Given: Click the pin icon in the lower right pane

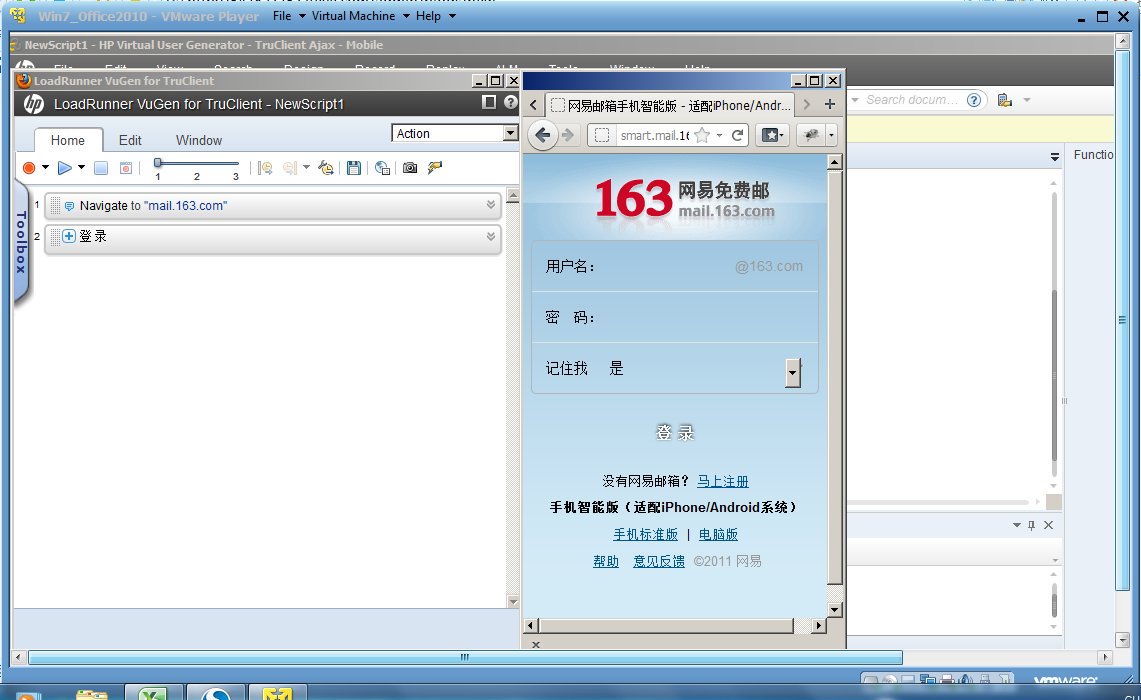Looking at the screenshot, I should tap(1031, 525).
